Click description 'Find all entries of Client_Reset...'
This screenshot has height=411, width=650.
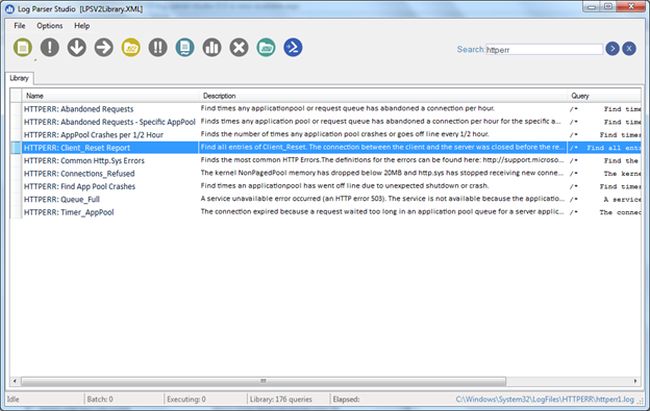[x=382, y=147]
